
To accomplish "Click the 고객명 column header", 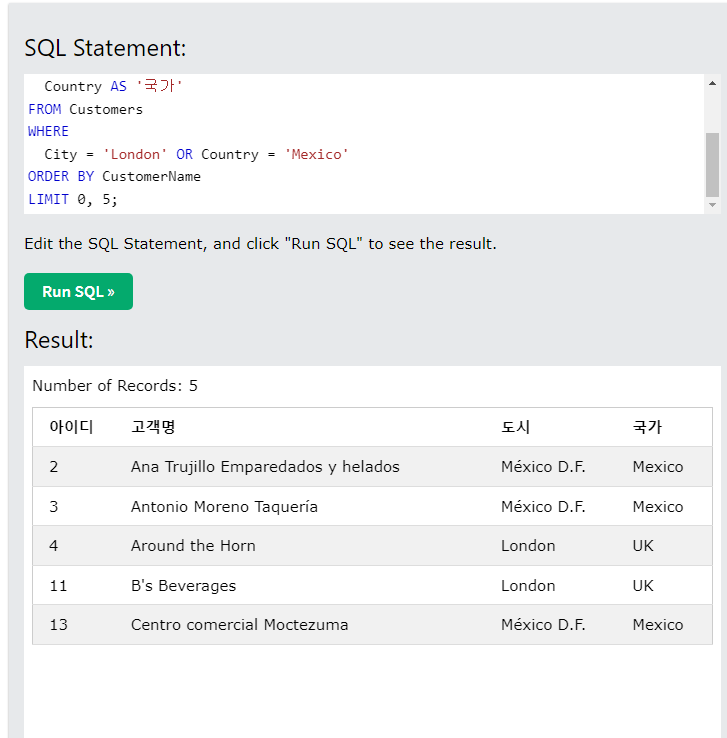I will point(153,427).
